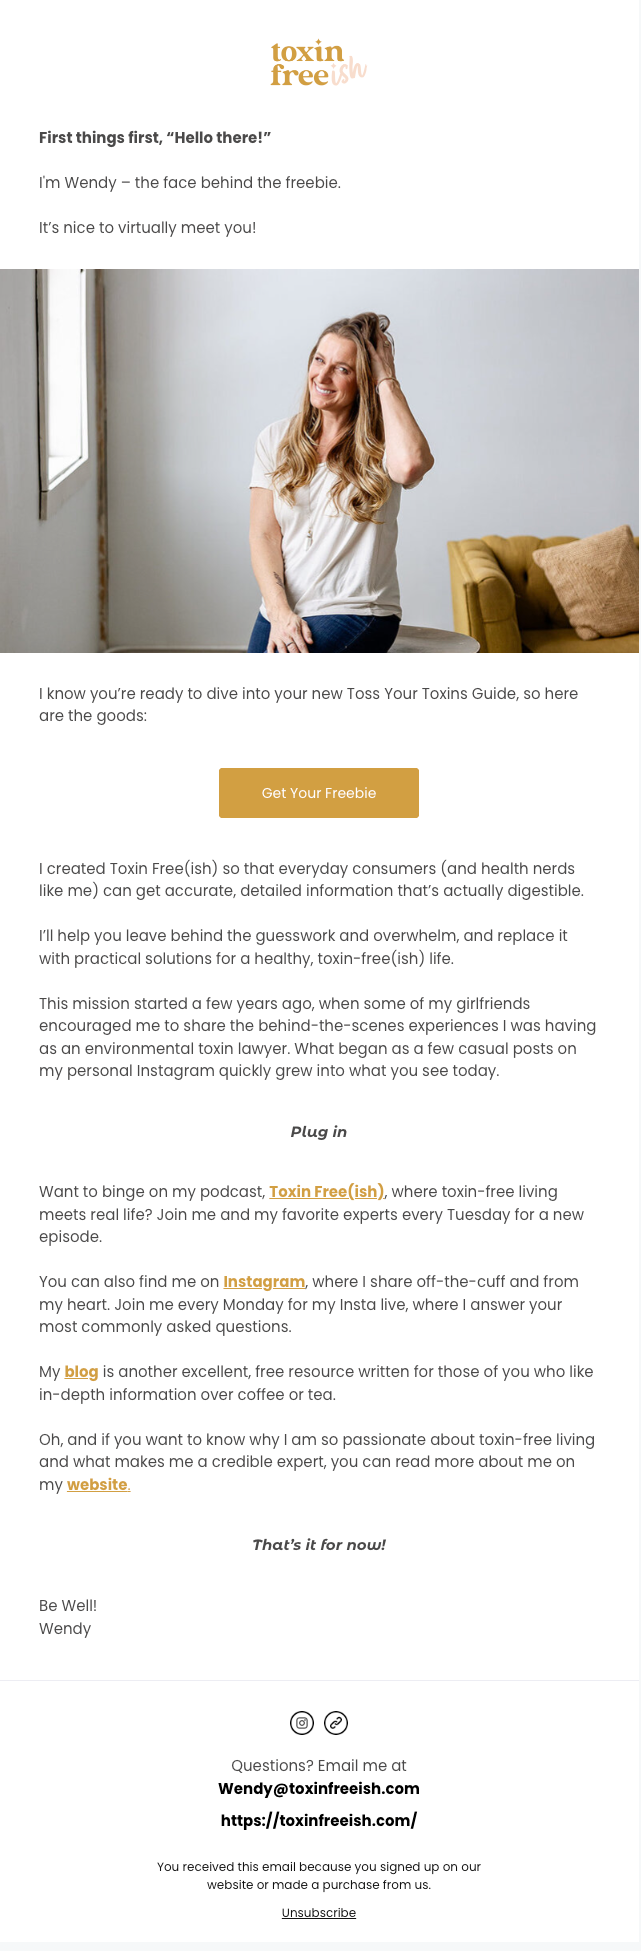
Task: Open the Instagram icon in the footer
Action: (302, 1722)
